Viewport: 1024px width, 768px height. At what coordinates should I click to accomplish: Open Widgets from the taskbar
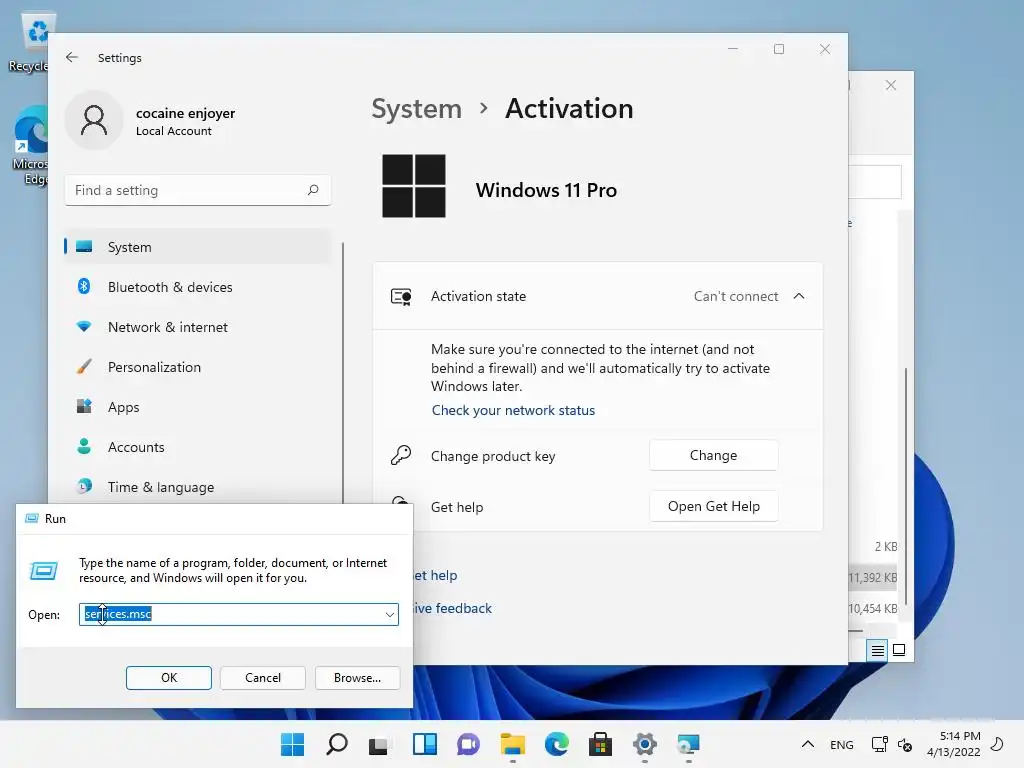point(424,744)
